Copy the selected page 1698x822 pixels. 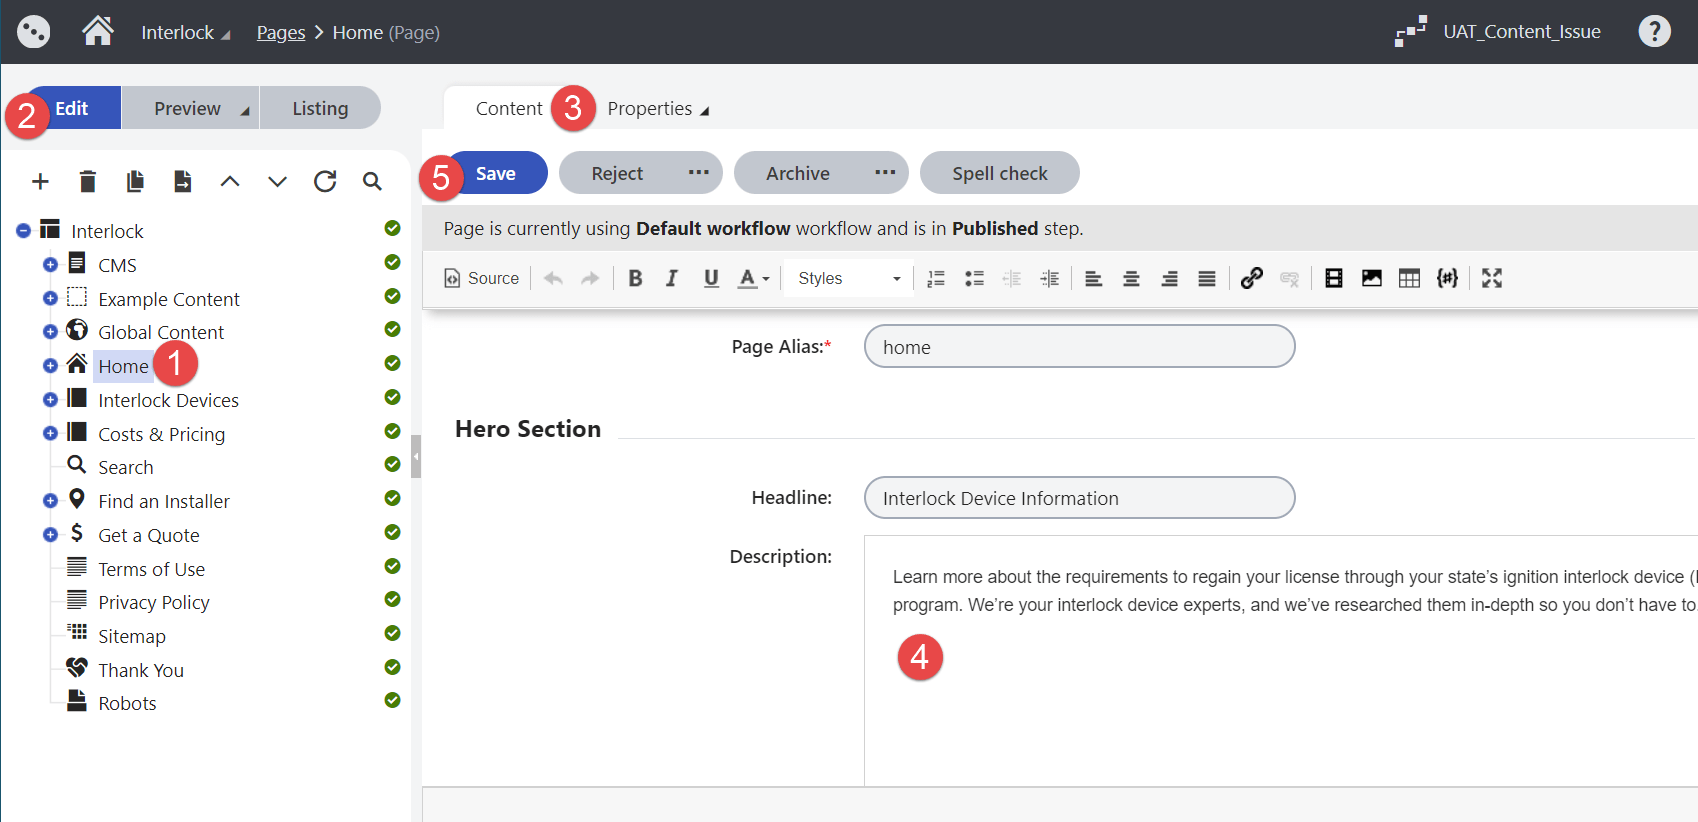(x=135, y=181)
